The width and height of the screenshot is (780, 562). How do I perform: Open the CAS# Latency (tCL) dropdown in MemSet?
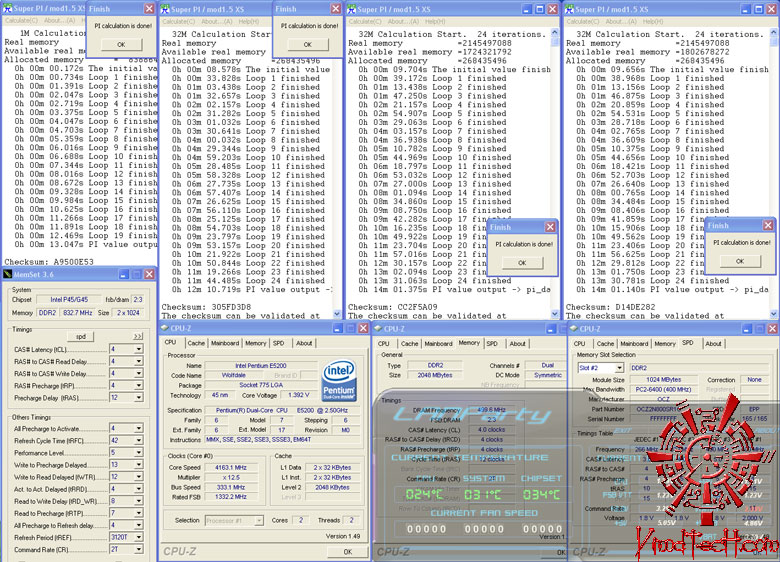point(139,349)
